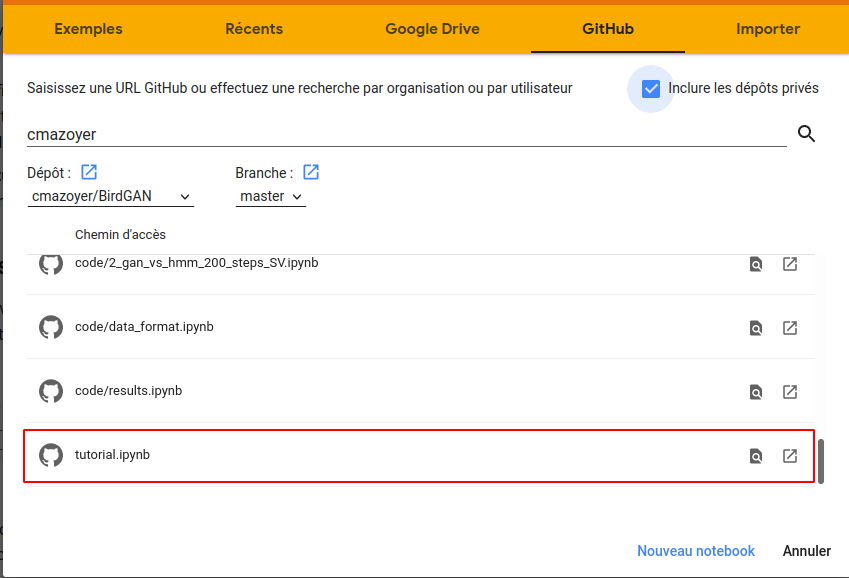Switch to the Exemples tab
The height and width of the screenshot is (578, 849).
[x=88, y=29]
